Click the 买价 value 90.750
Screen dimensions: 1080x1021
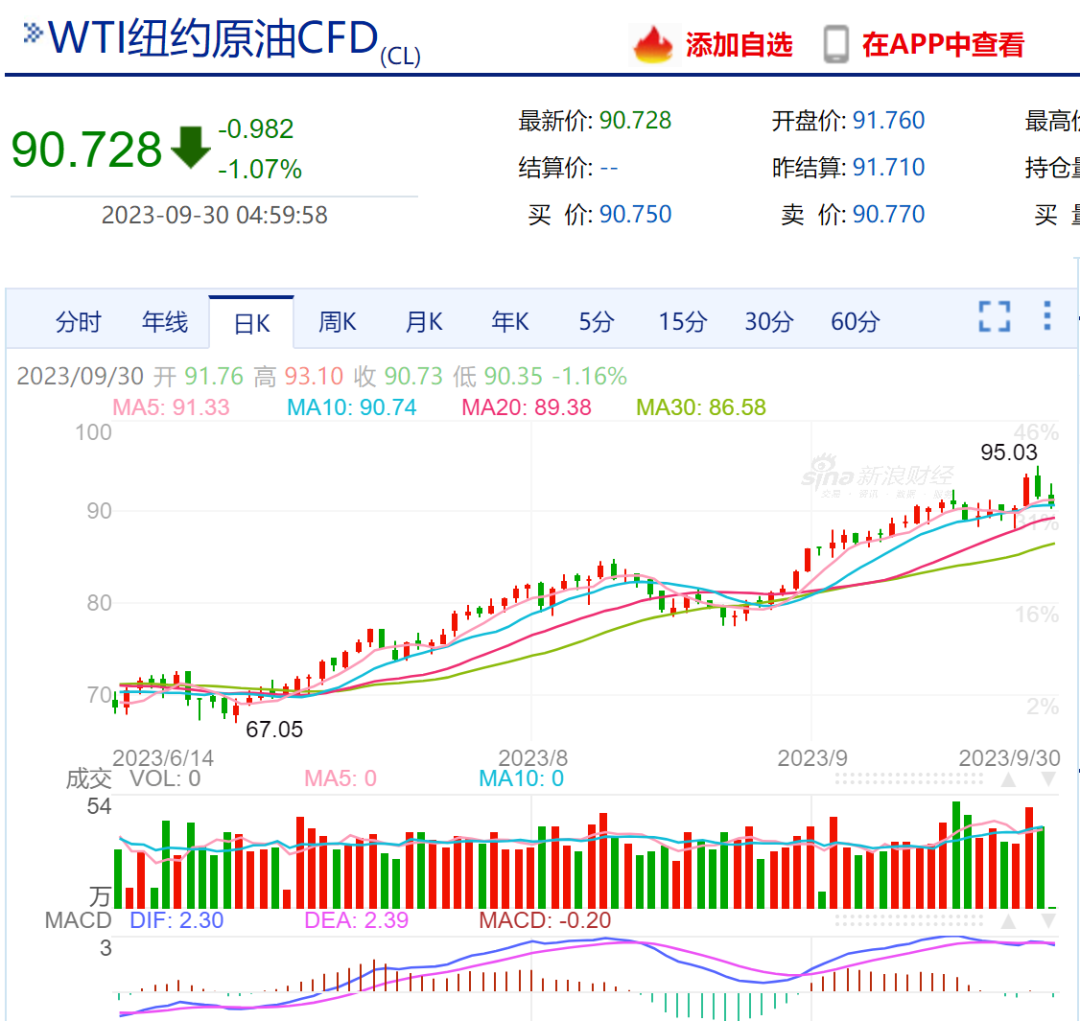635,214
